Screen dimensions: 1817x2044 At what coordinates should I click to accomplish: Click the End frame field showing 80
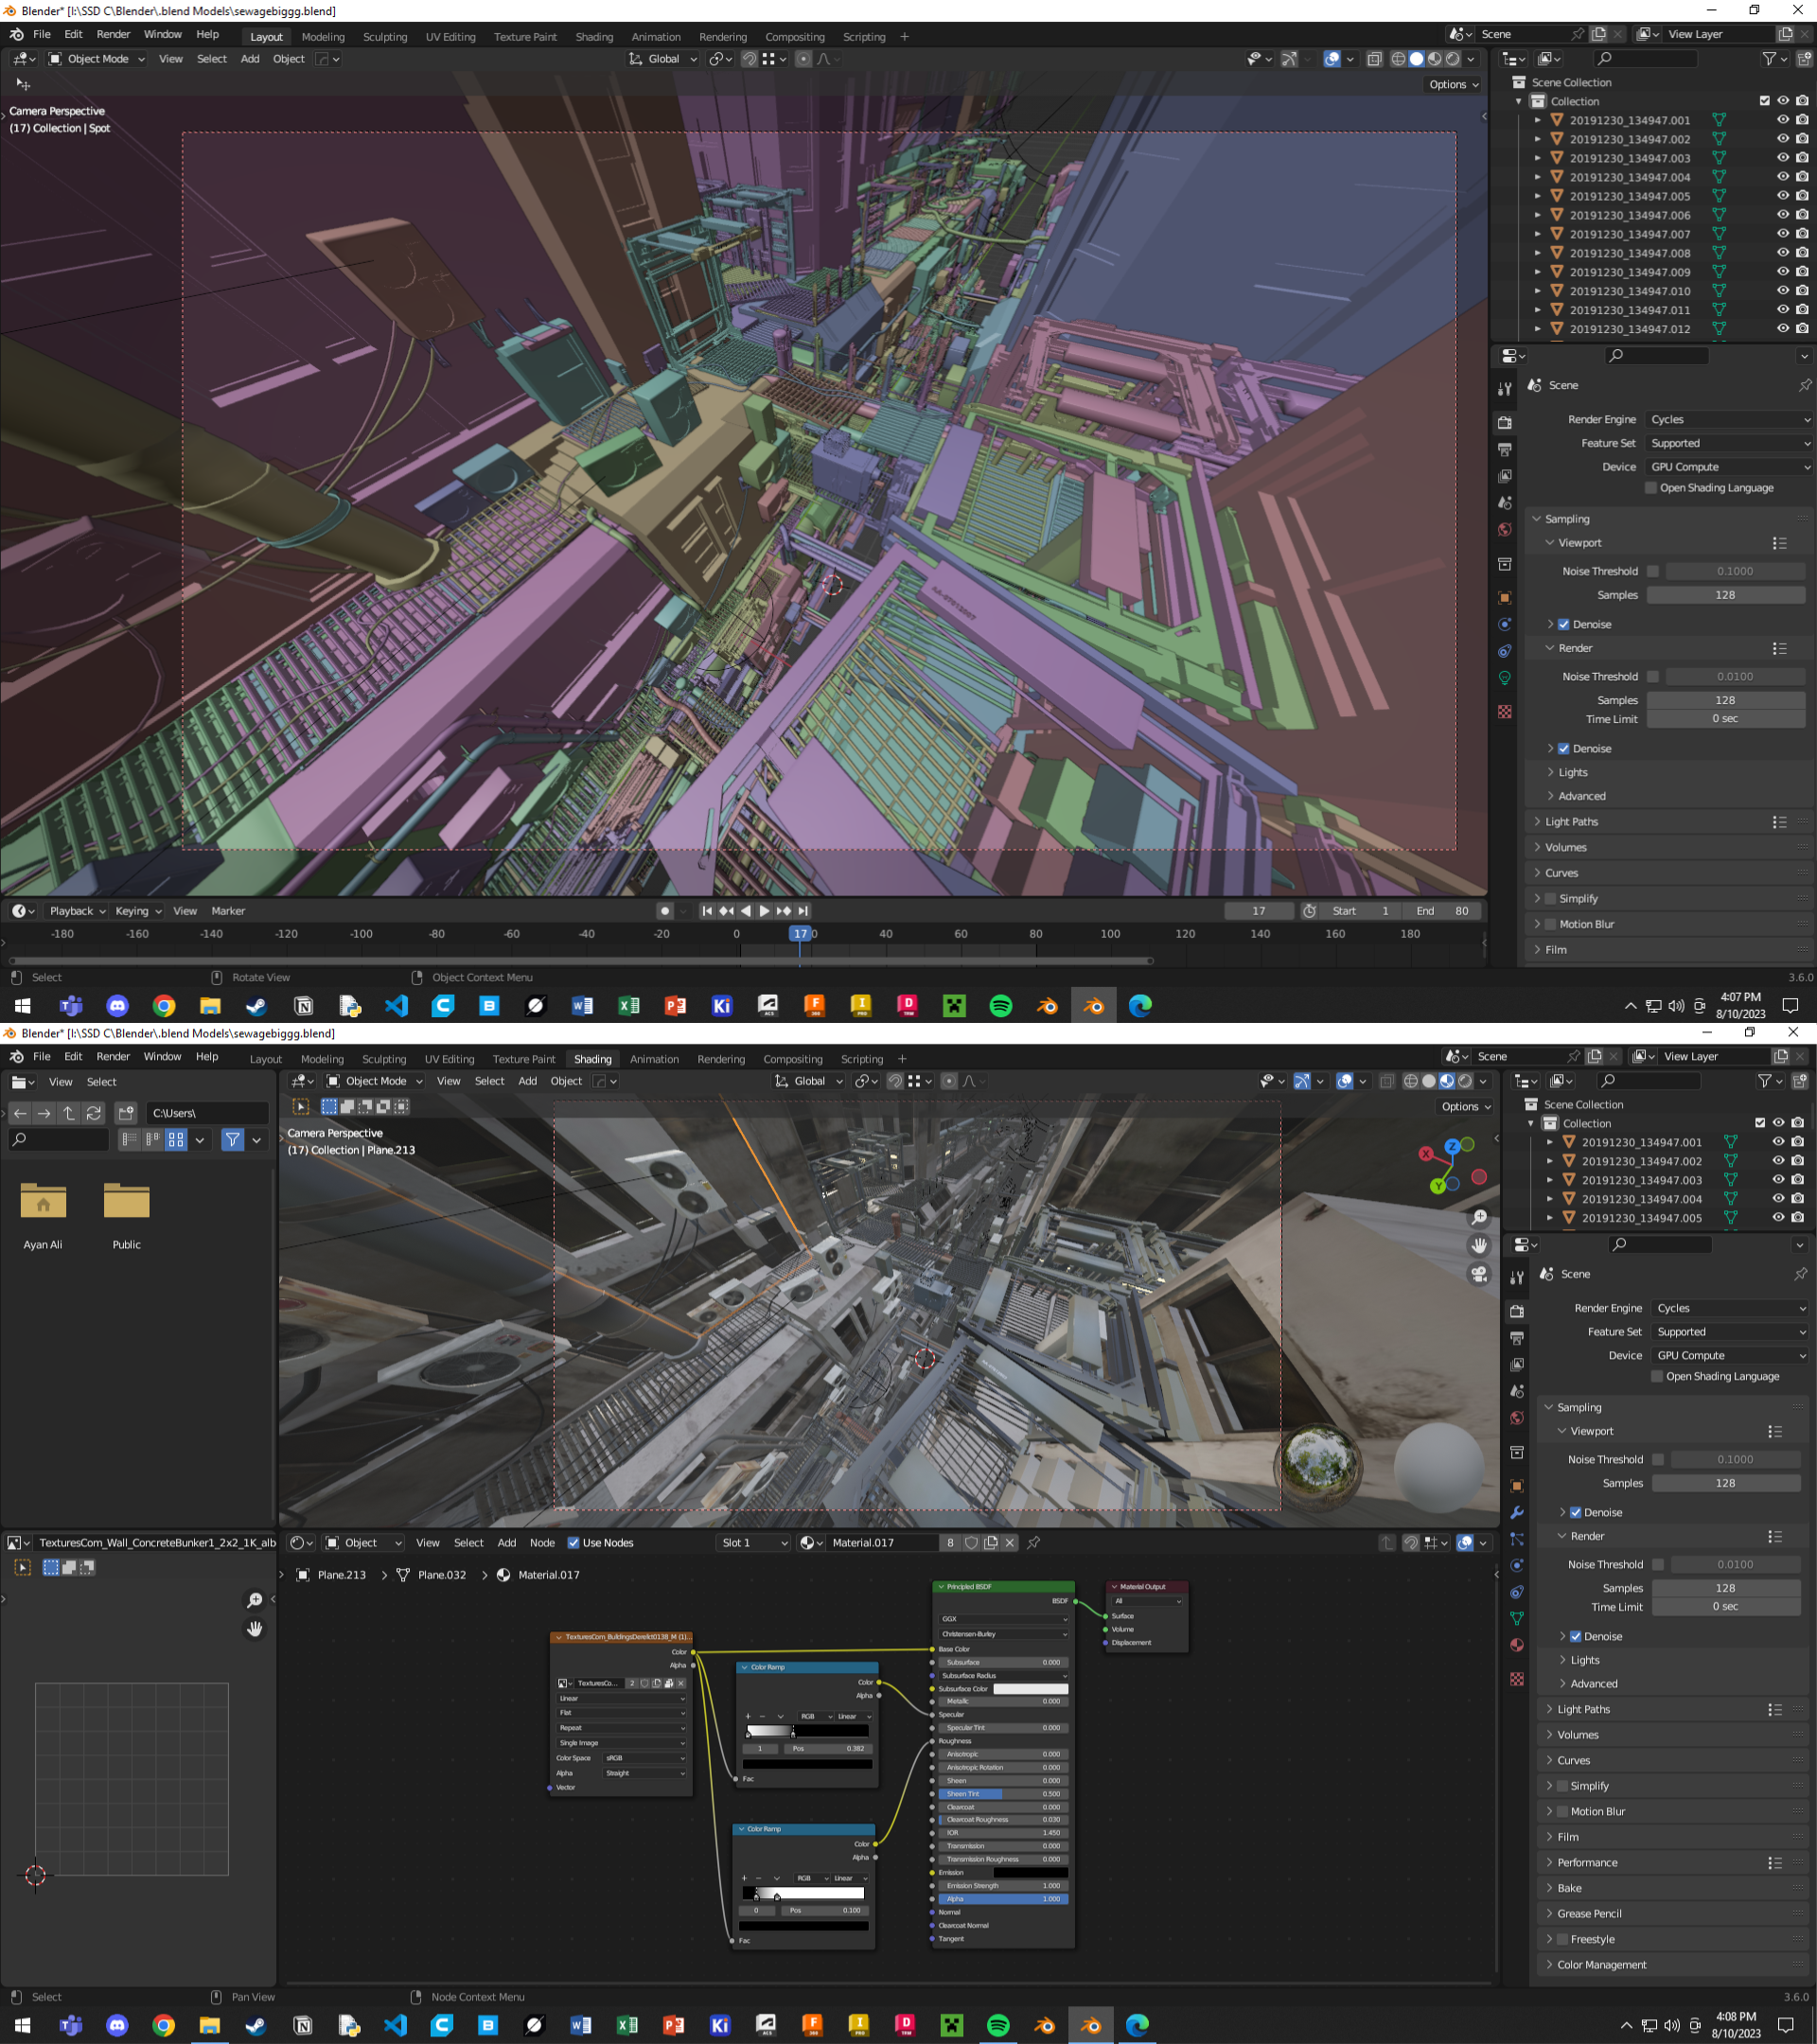(1444, 911)
